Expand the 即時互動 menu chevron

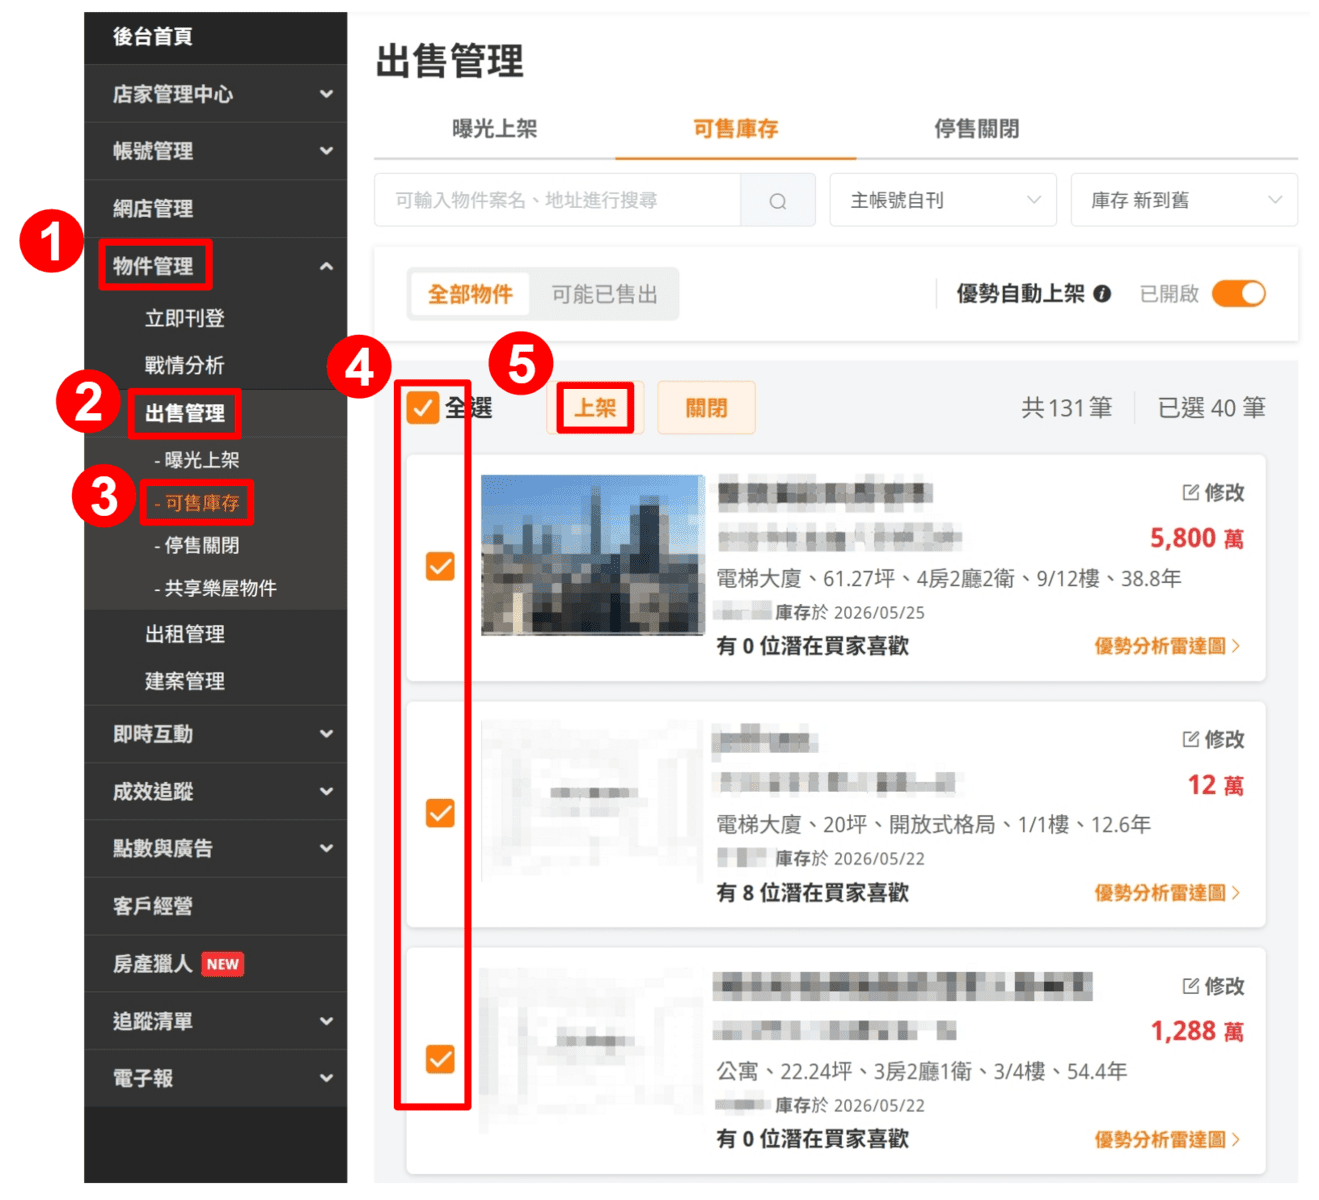click(x=326, y=734)
